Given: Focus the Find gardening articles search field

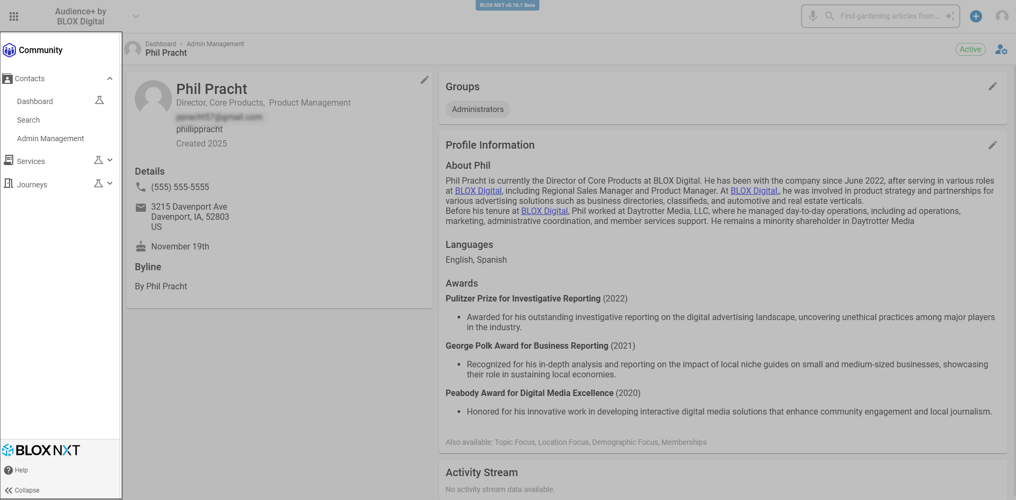Looking at the screenshot, I should click(x=890, y=16).
